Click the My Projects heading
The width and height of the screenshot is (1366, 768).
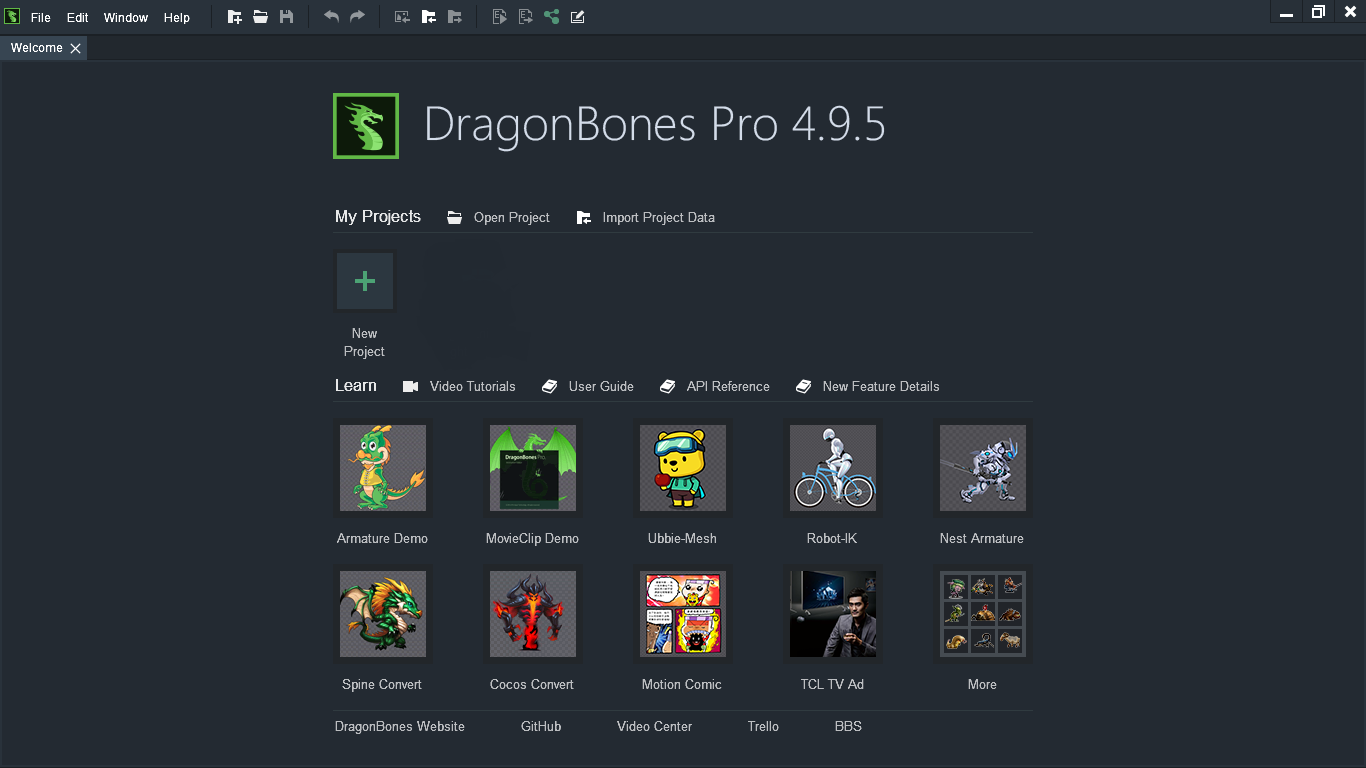click(378, 216)
